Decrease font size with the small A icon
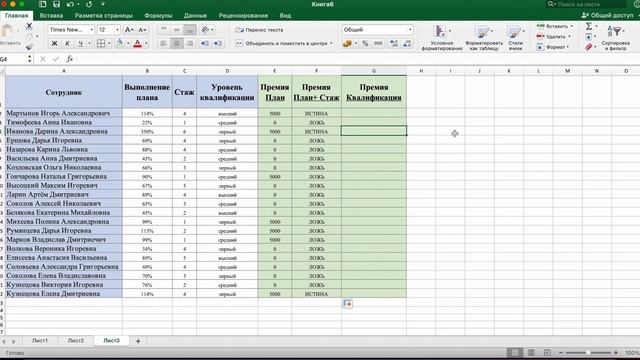The width and height of the screenshot is (640, 360). [142, 30]
